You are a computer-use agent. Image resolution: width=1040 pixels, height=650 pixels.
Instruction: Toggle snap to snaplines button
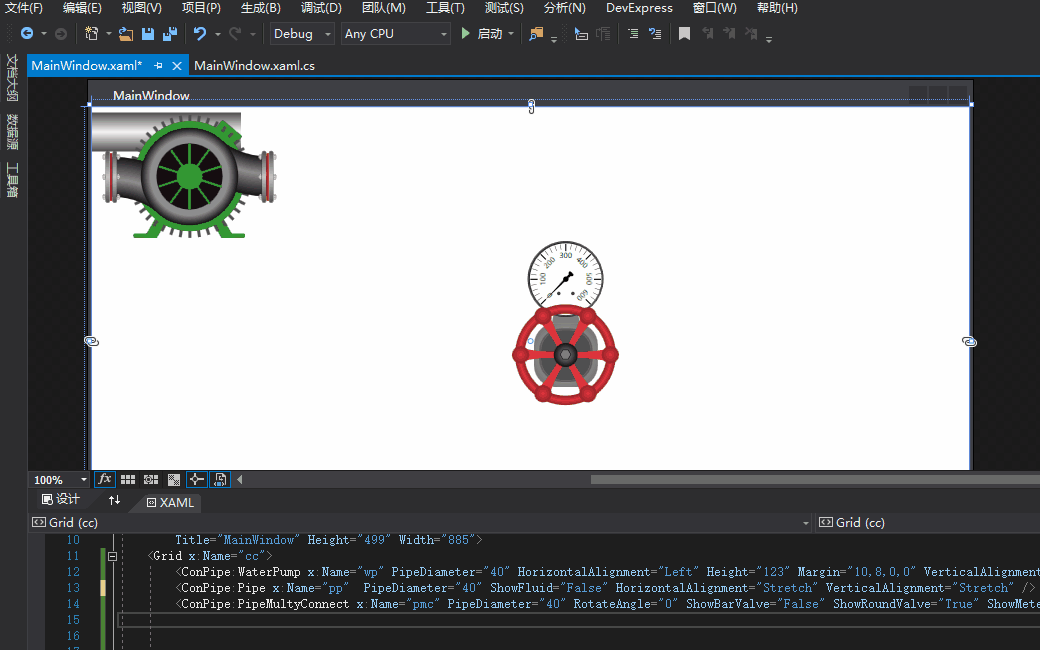pos(196,479)
